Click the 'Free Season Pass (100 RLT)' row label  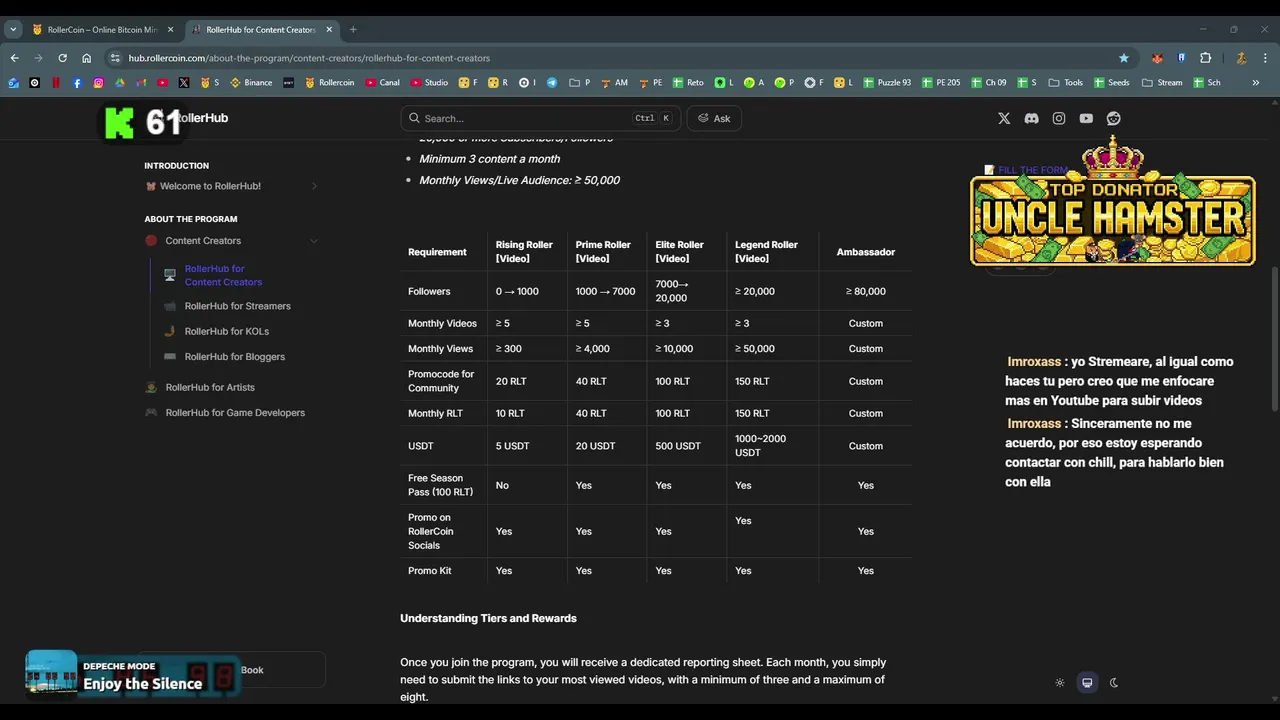click(440, 485)
